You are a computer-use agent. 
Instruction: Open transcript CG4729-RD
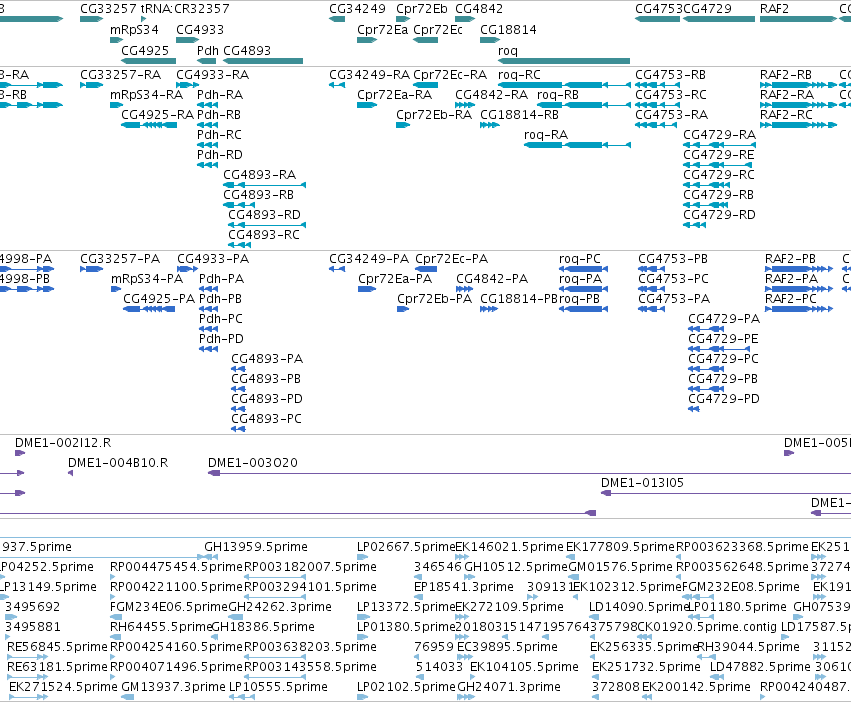719,214
